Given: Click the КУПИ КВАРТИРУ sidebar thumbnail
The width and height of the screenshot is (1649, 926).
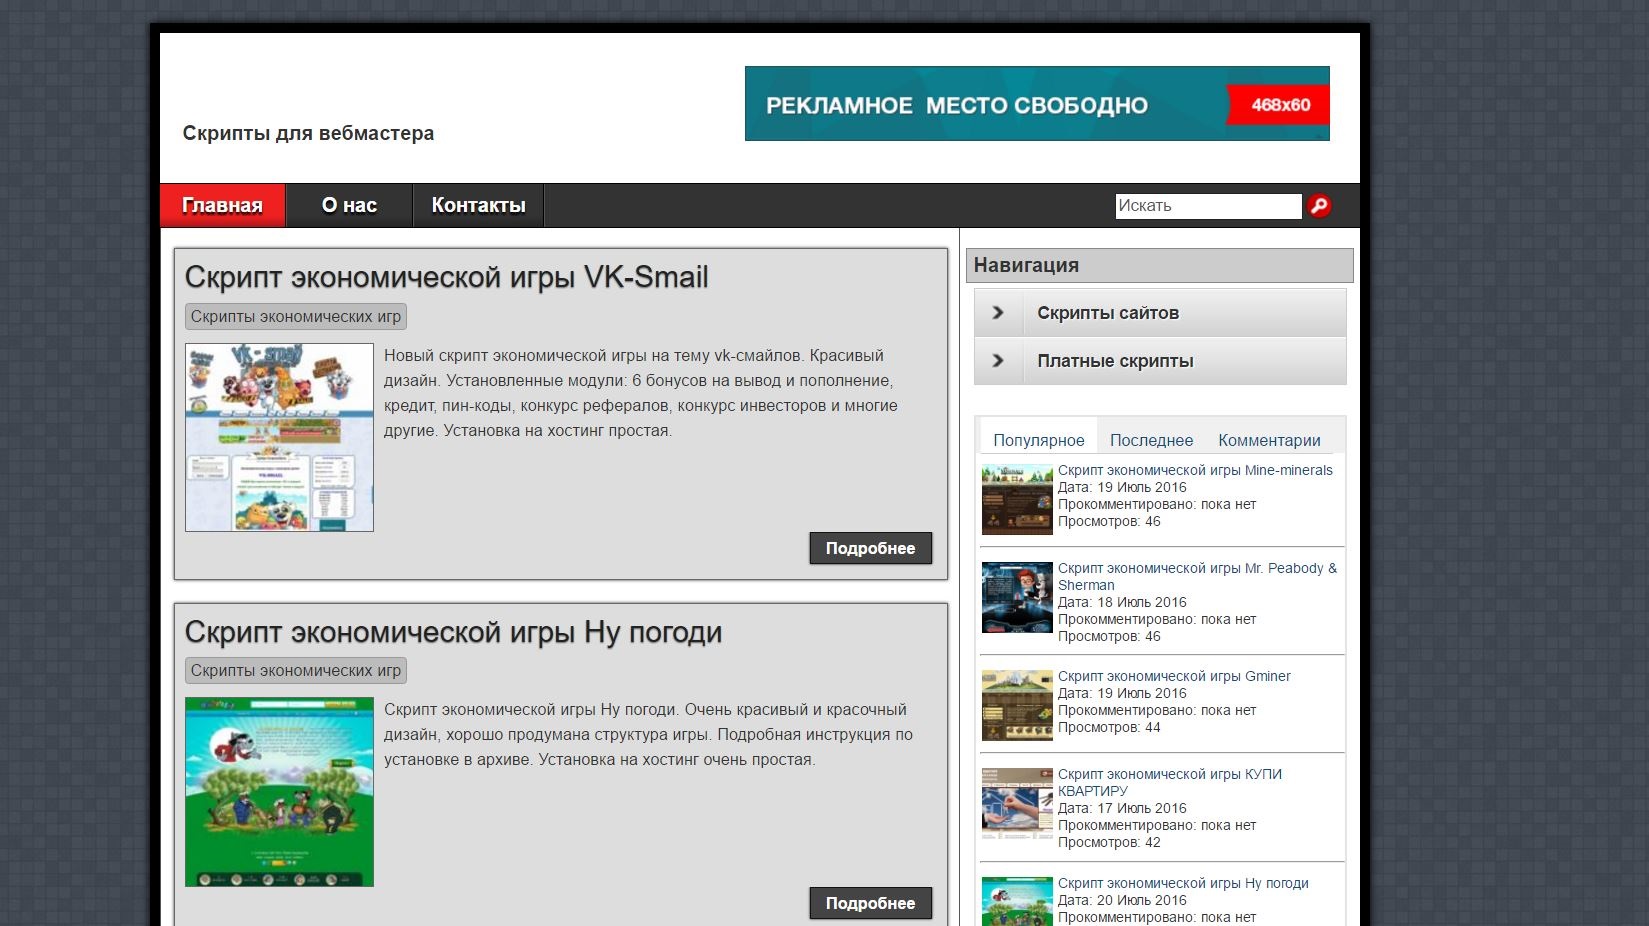Looking at the screenshot, I should pos(1017,803).
